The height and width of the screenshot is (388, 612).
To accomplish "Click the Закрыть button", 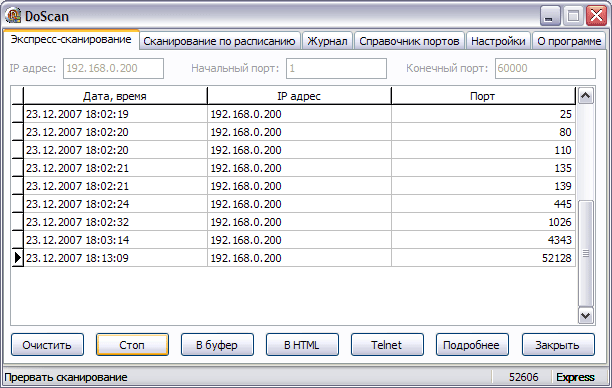I will coord(558,345).
